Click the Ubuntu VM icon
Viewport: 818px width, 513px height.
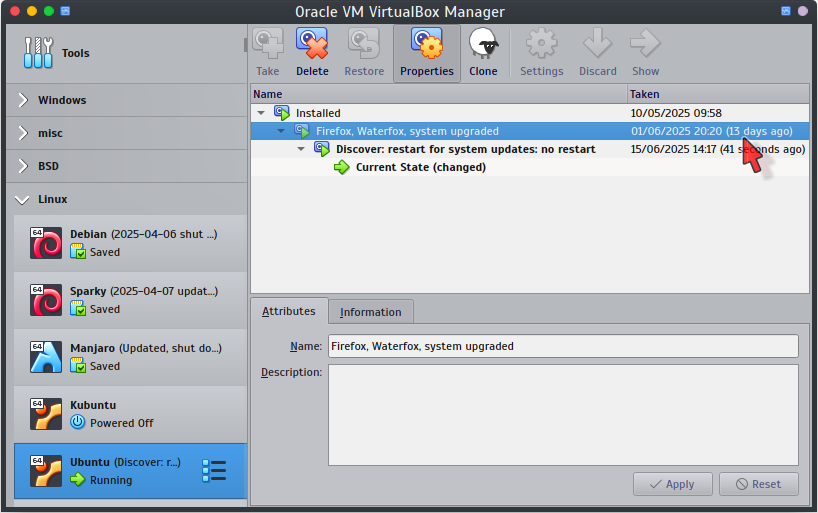pos(46,471)
